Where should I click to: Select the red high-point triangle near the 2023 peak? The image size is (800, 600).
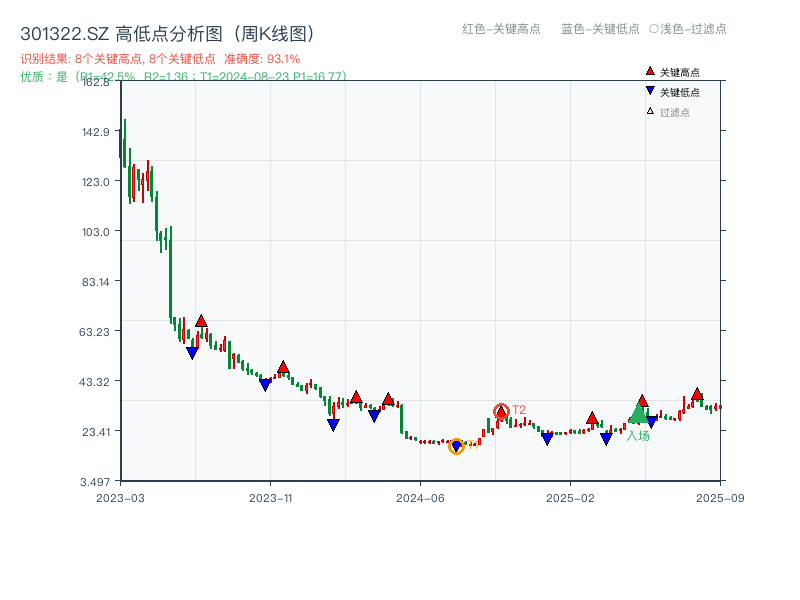coord(199,320)
